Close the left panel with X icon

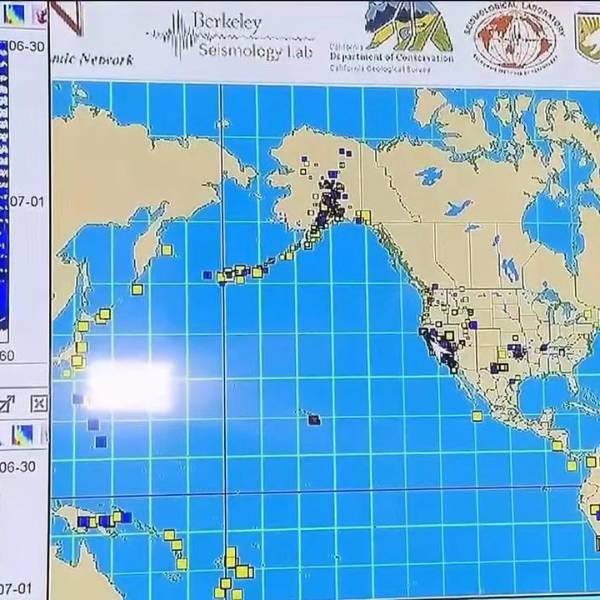[38, 404]
